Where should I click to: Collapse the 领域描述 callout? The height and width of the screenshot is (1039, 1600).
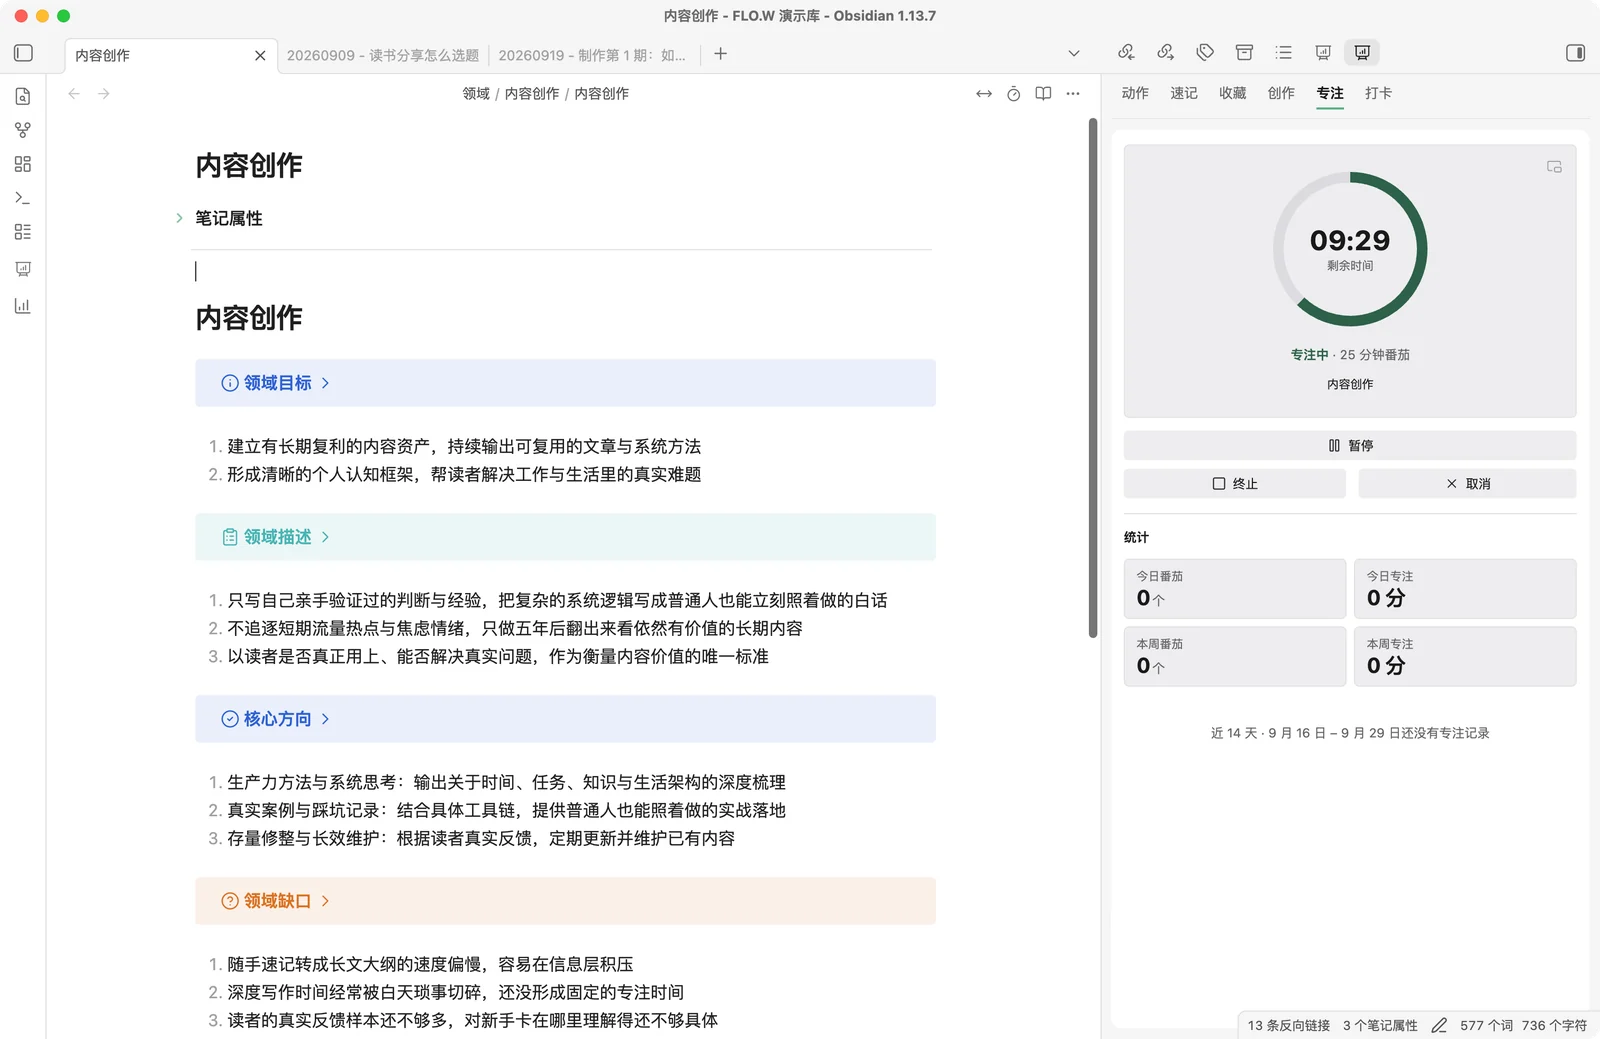coord(325,537)
